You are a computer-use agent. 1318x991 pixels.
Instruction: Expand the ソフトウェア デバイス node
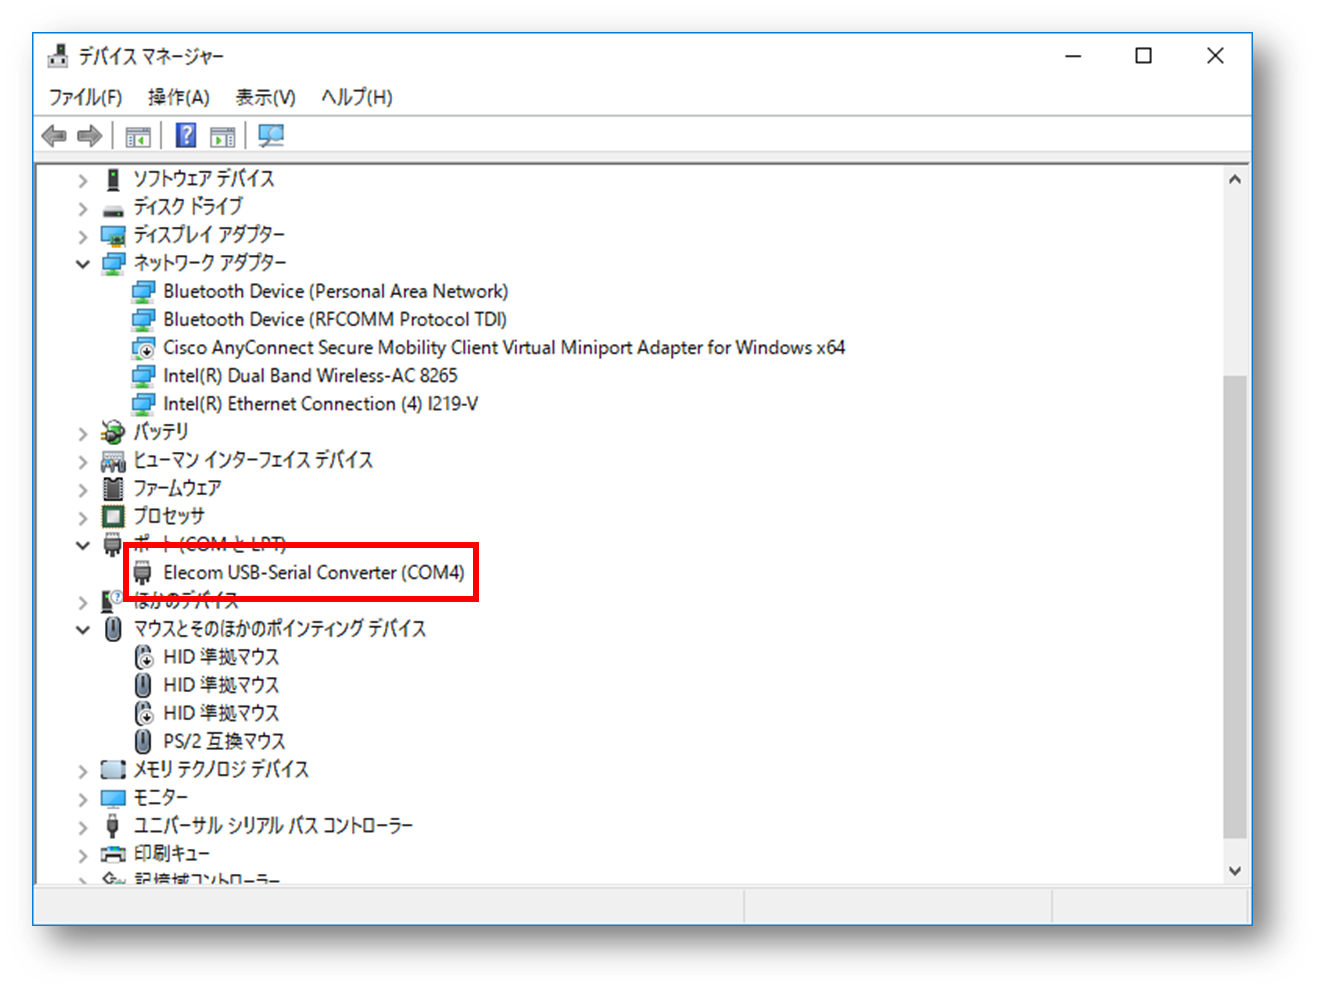(x=83, y=180)
